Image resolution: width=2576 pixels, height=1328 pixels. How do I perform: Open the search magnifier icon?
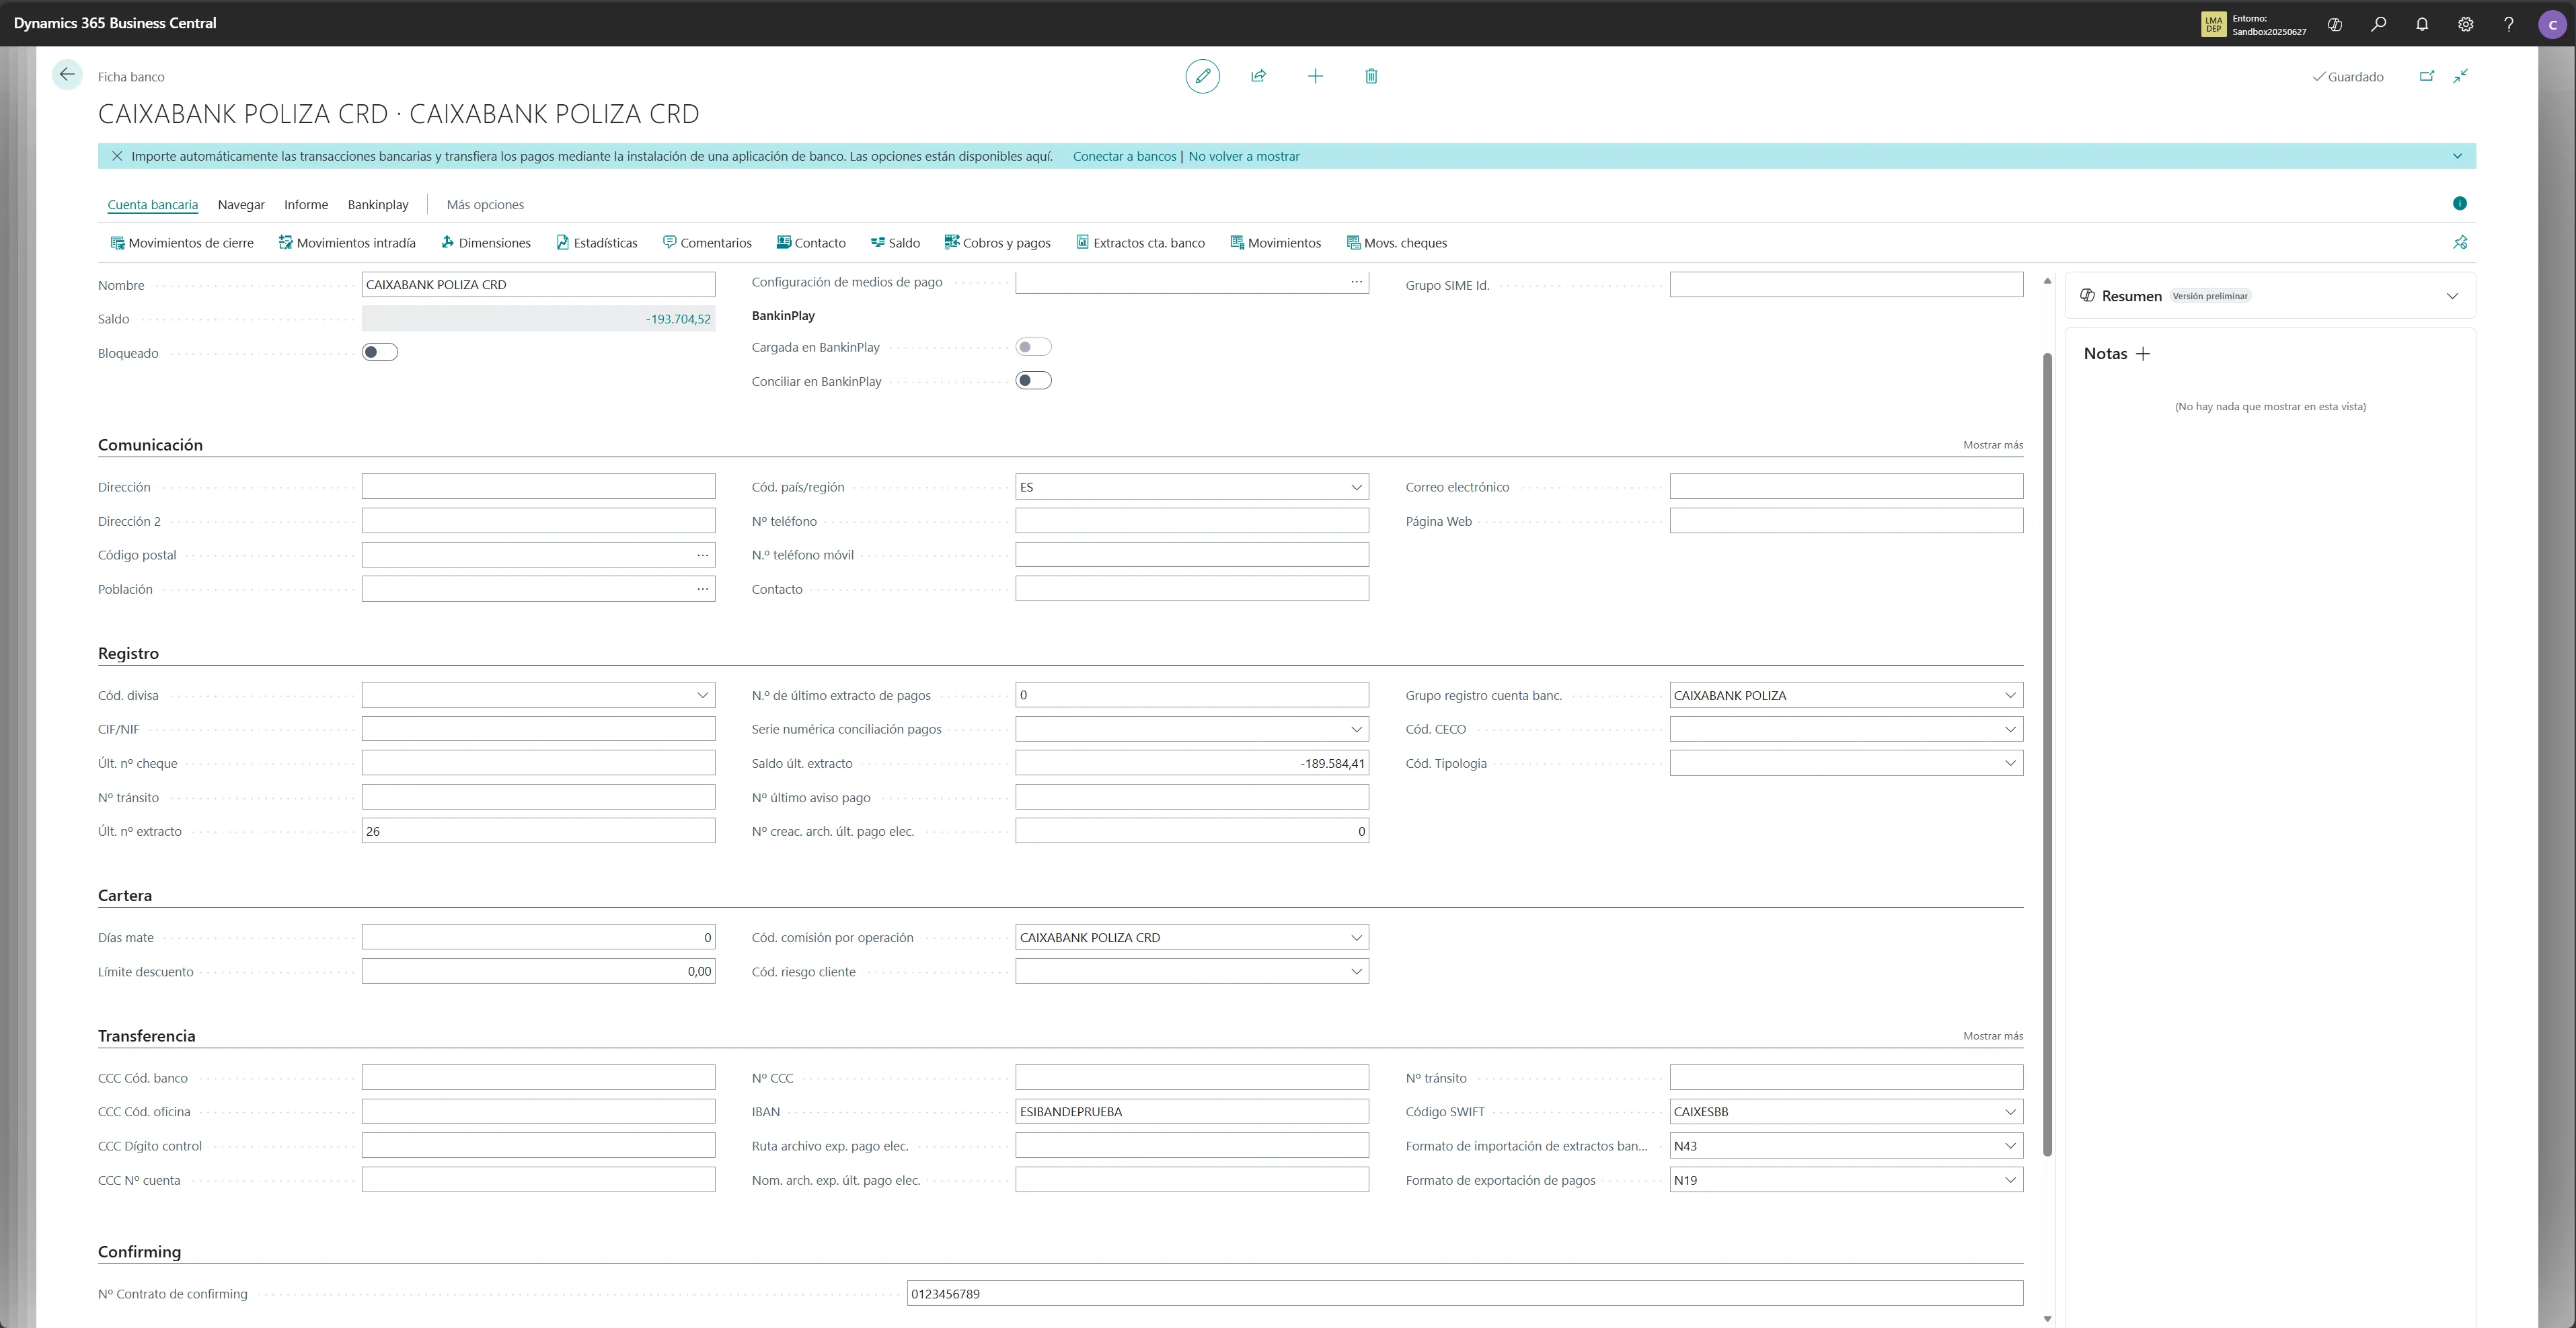[2379, 24]
